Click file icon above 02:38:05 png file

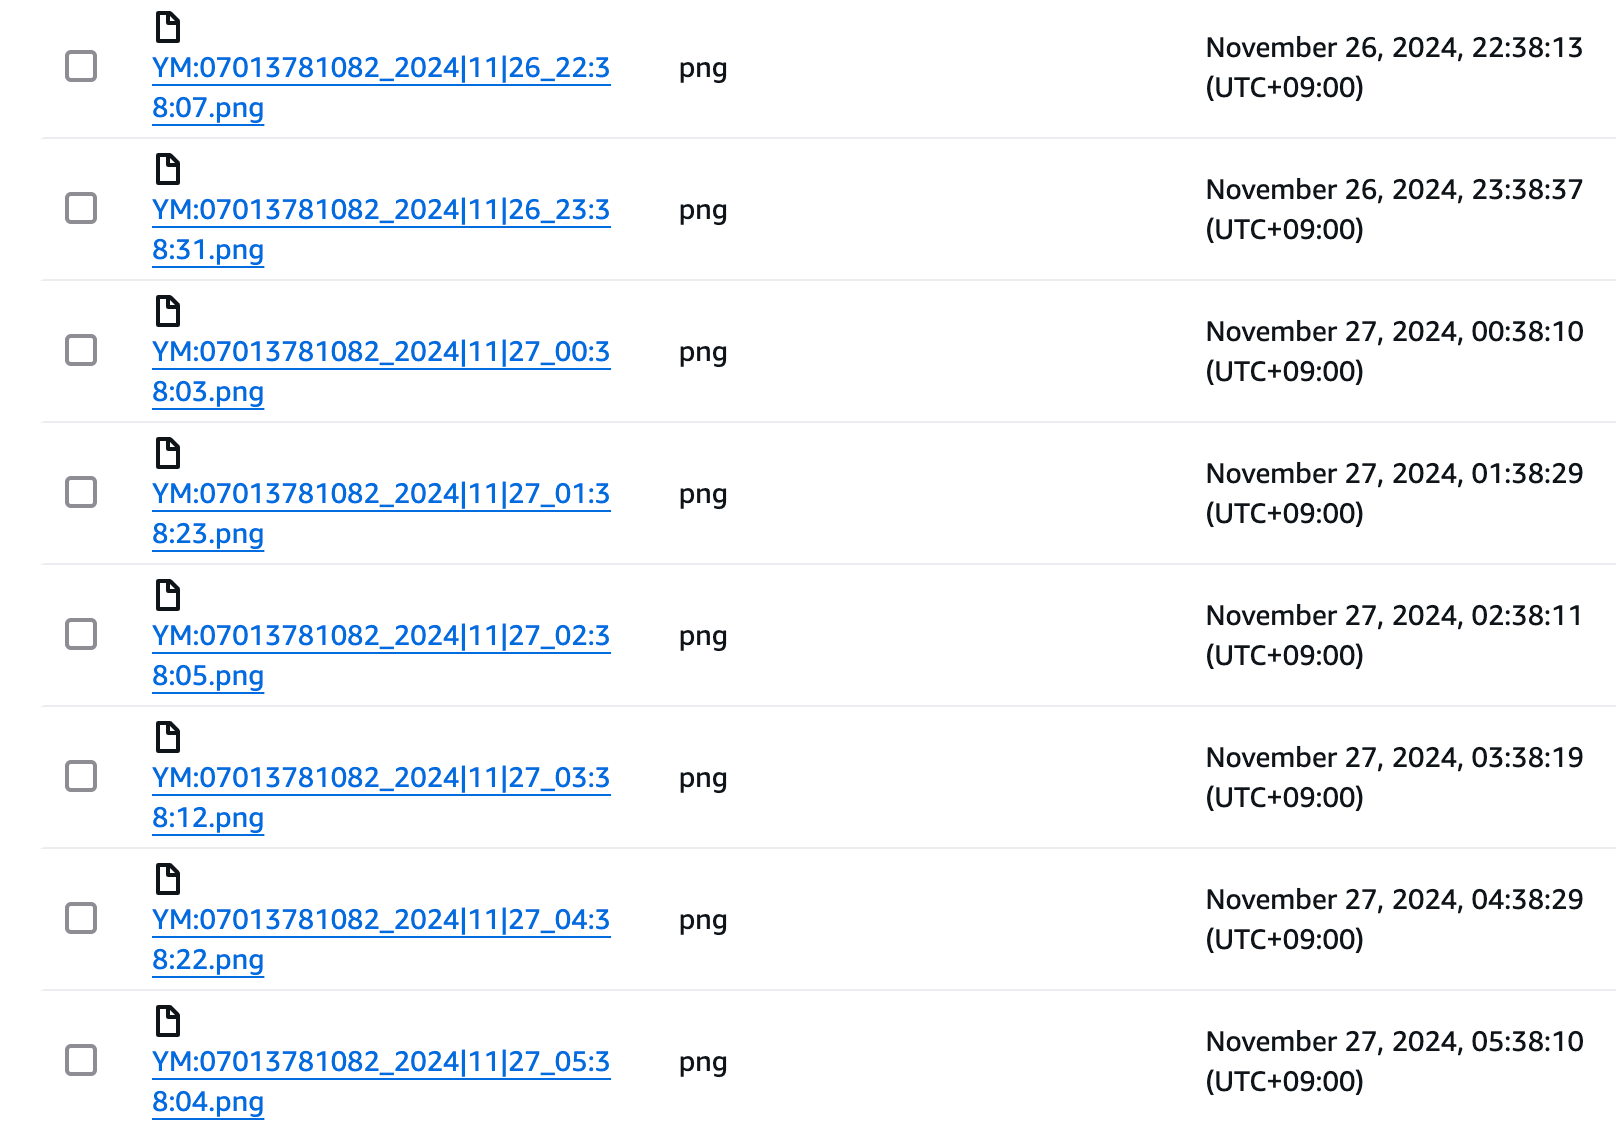(168, 595)
